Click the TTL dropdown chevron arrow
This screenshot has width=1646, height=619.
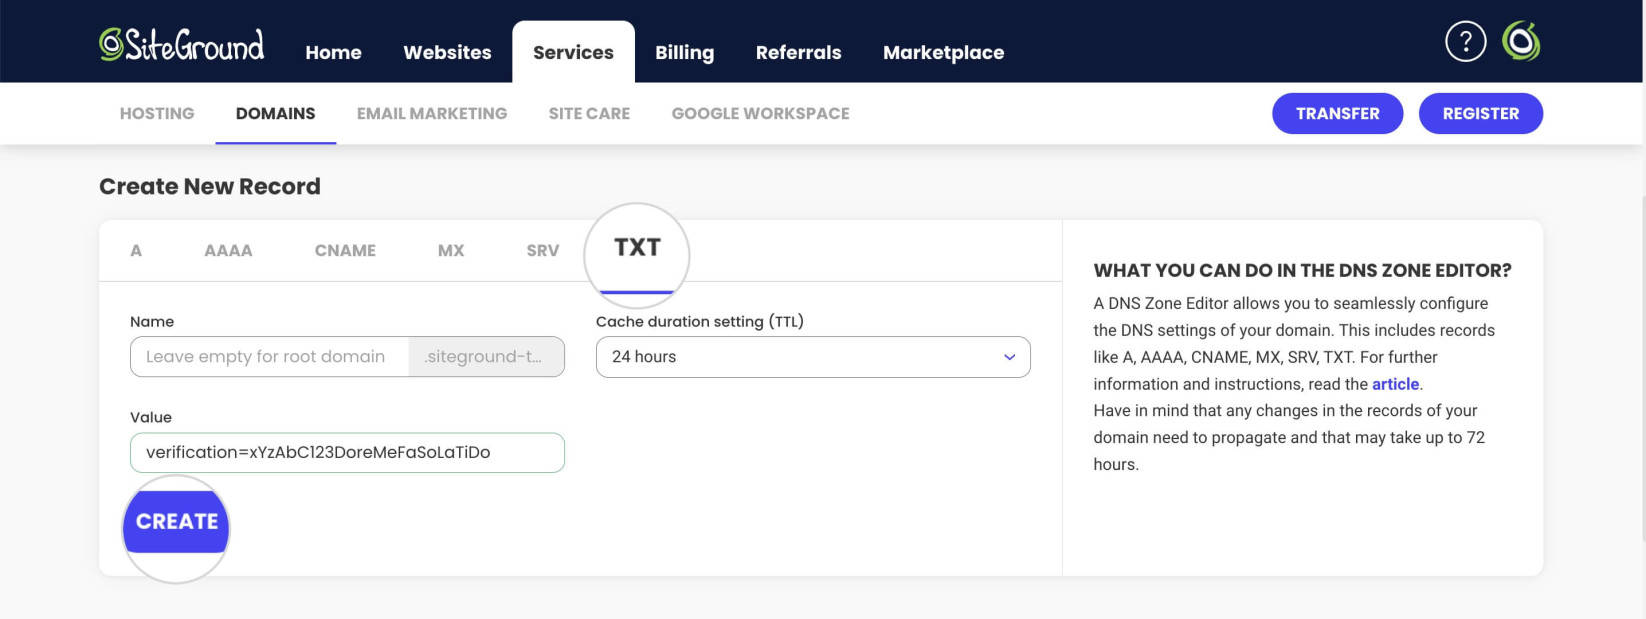(1009, 357)
